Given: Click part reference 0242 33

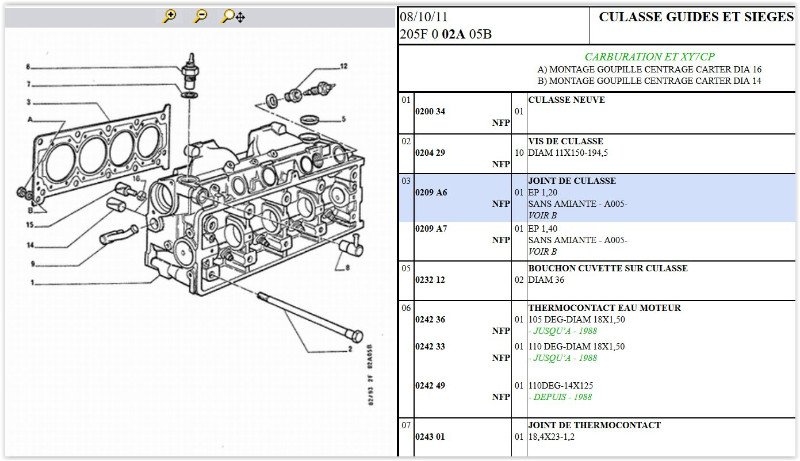Looking at the screenshot, I should pyautogui.click(x=430, y=346).
